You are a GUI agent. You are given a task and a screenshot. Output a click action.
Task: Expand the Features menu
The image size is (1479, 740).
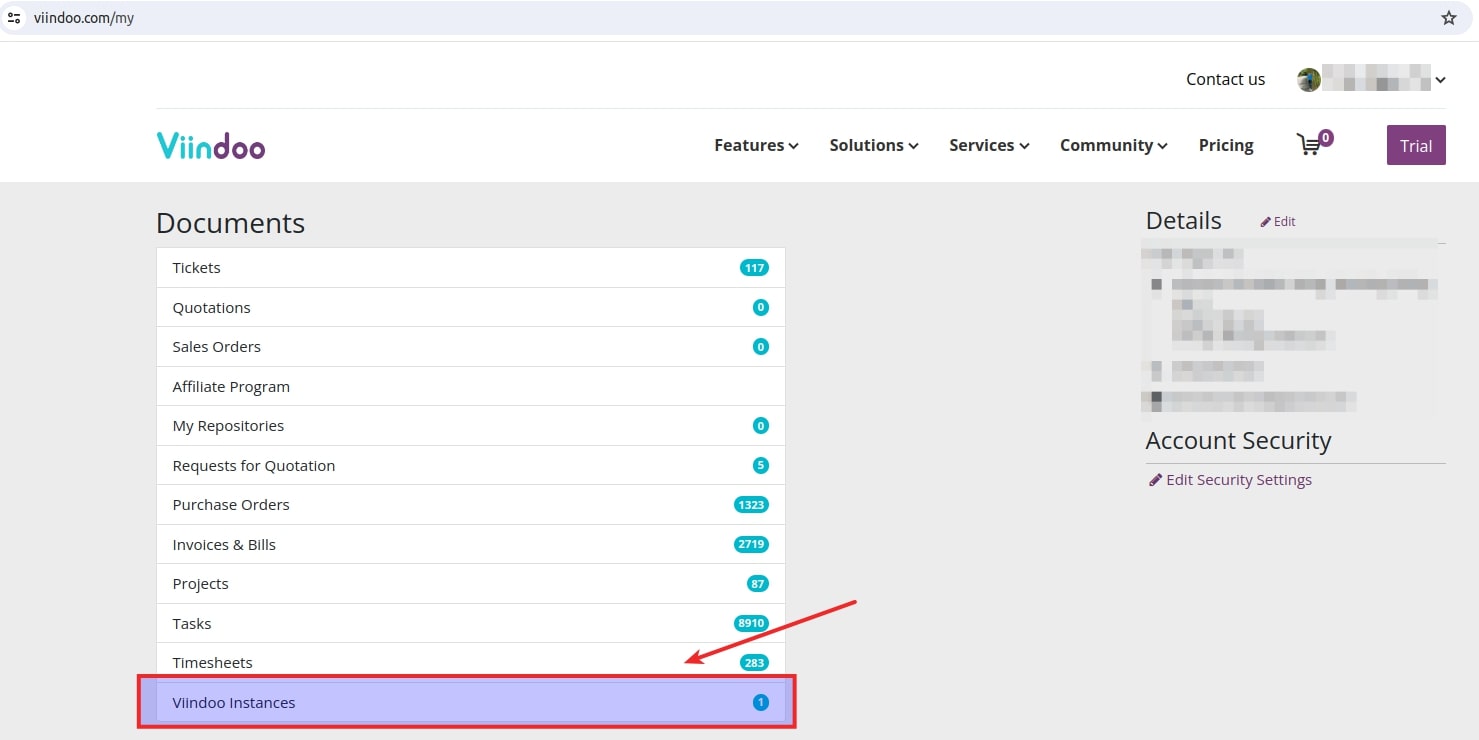756,145
